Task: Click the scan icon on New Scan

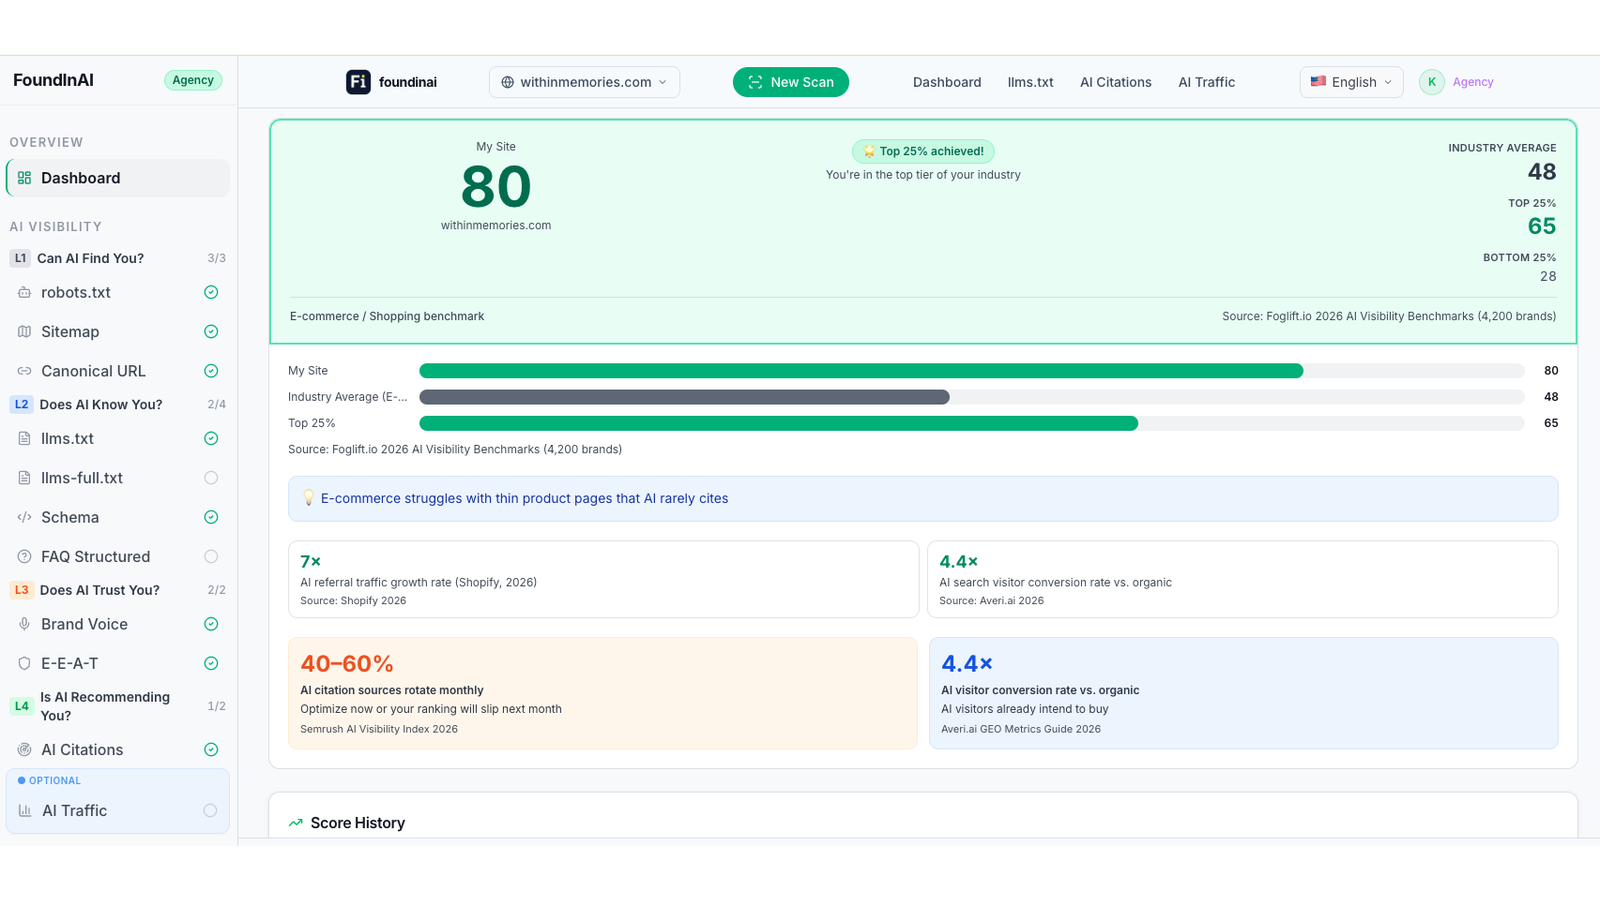Action: pos(755,82)
